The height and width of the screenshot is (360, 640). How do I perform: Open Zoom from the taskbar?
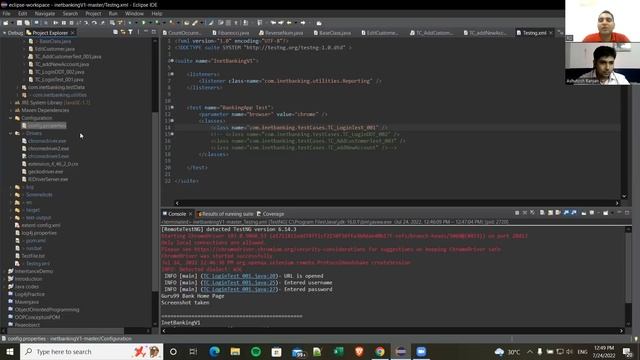pos(421,351)
